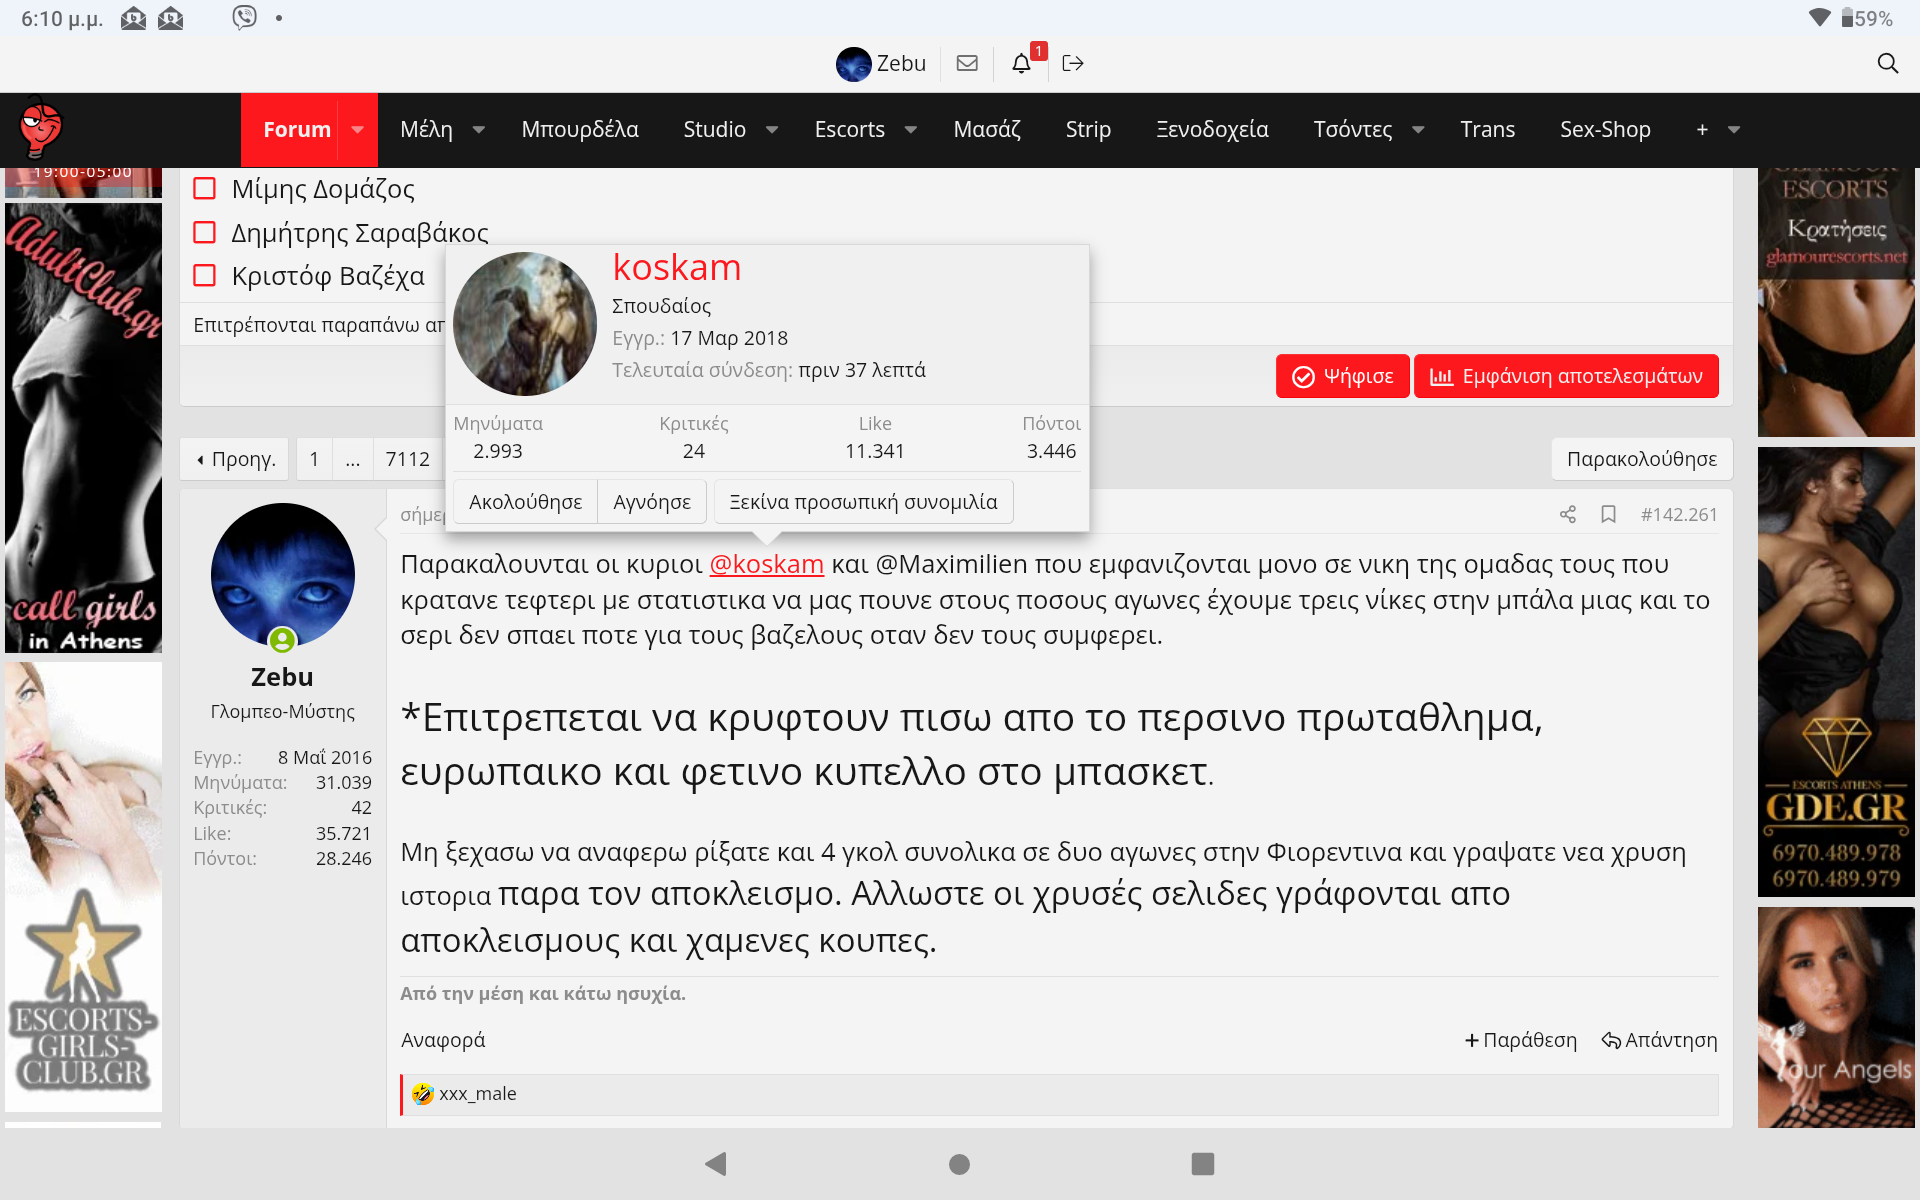Bookmark post #142.261
The image size is (1920, 1200).
[1608, 514]
